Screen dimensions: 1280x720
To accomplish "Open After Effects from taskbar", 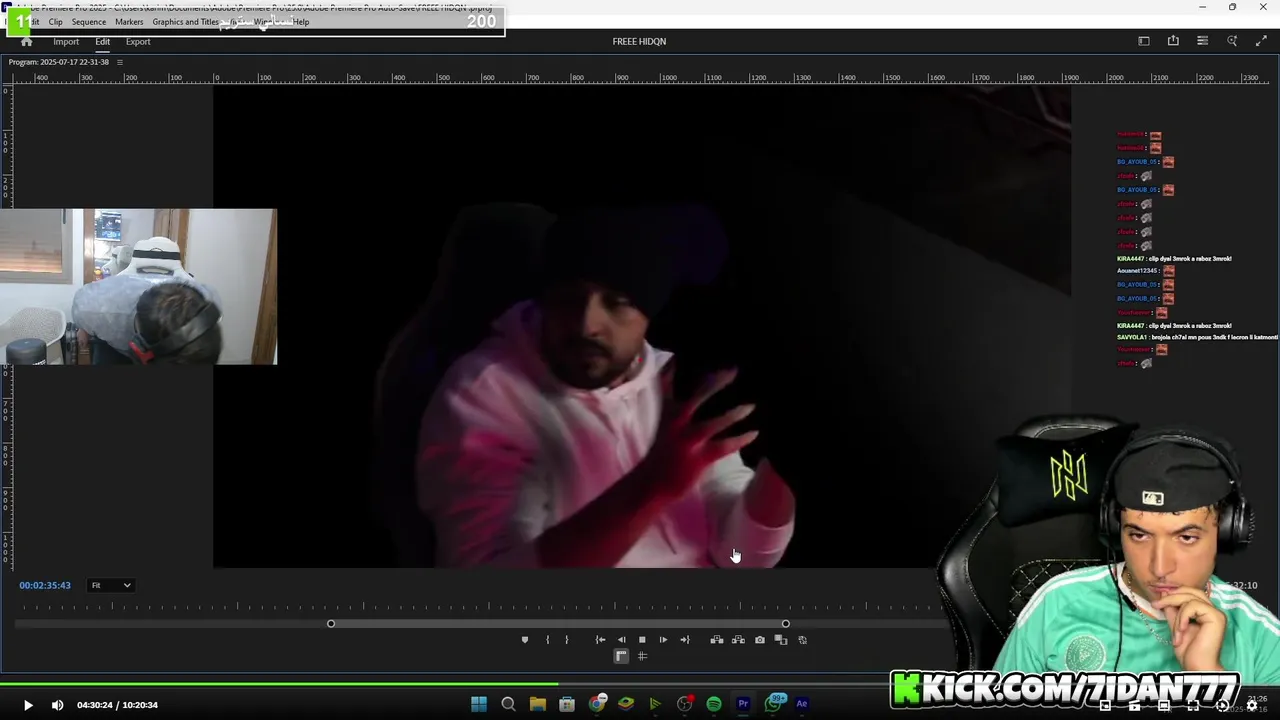I will 802,704.
